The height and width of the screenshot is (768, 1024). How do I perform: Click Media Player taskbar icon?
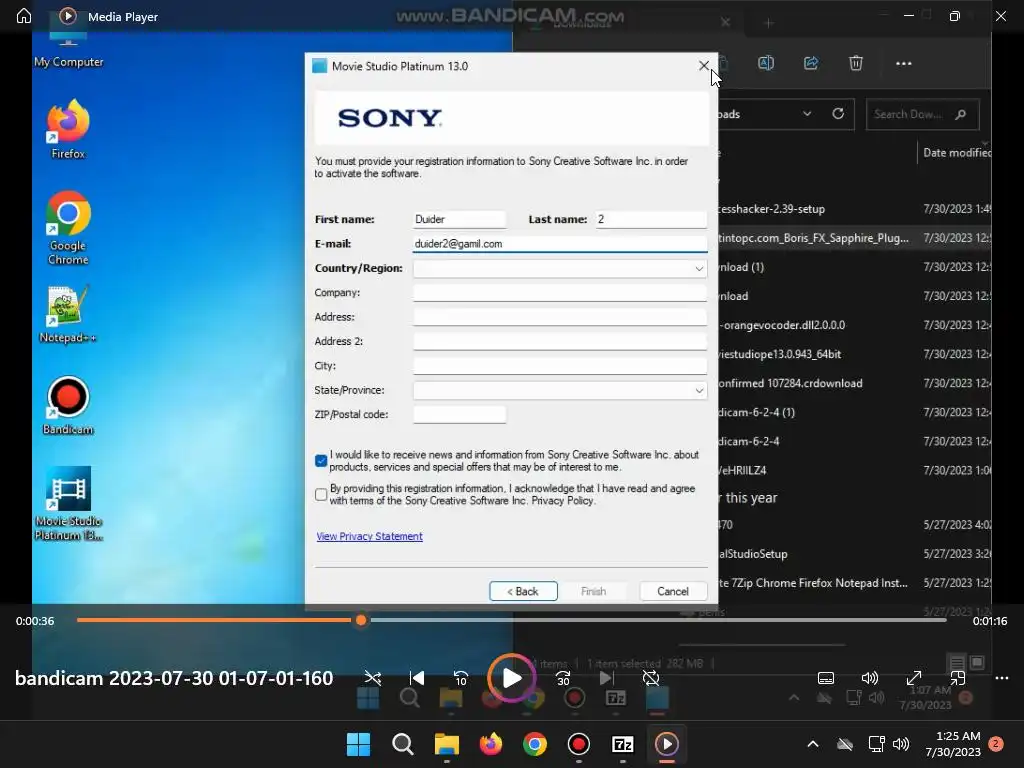666,744
